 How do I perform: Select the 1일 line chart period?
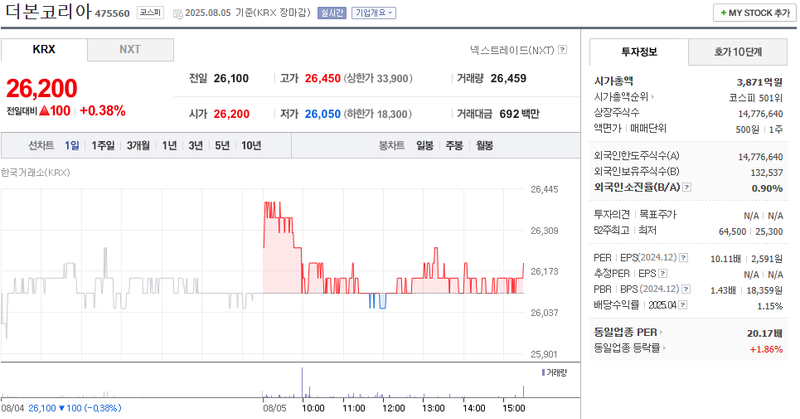click(x=71, y=145)
